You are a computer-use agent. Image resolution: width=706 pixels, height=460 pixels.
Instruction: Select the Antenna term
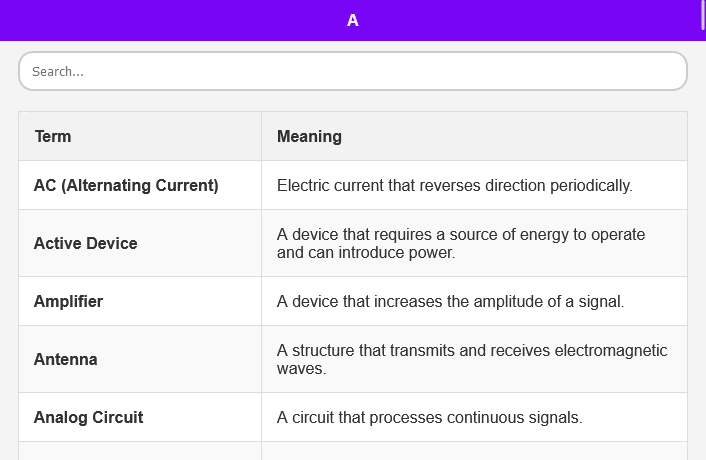(x=66, y=359)
